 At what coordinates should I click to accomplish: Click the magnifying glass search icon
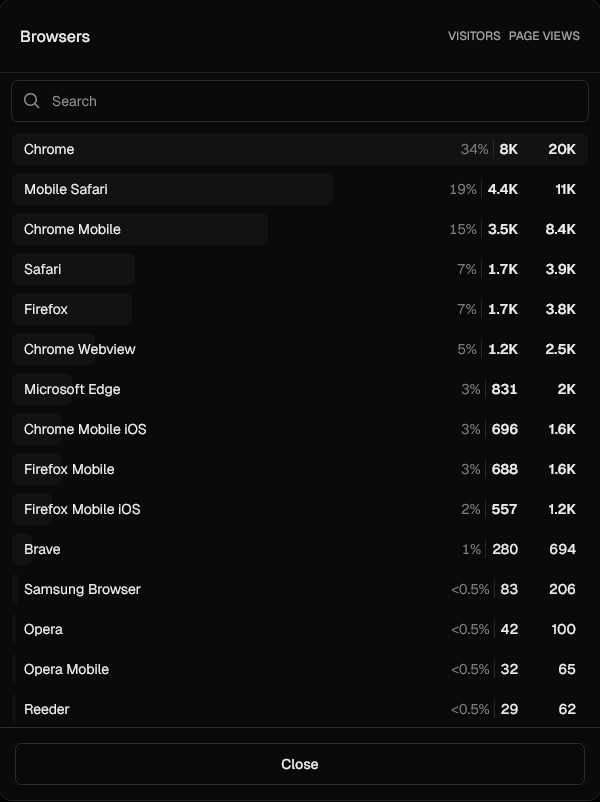(31, 101)
